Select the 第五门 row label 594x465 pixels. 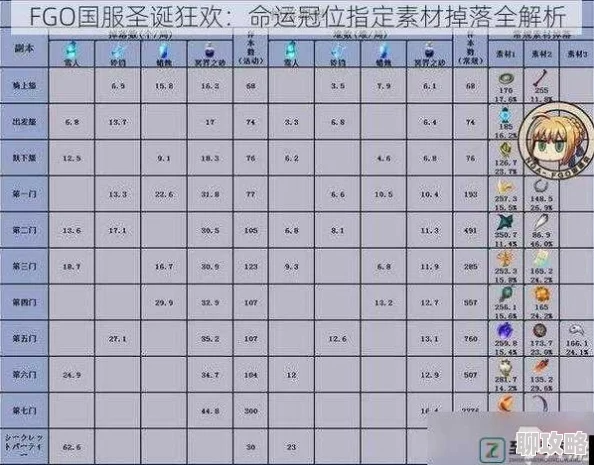[x=24, y=338]
